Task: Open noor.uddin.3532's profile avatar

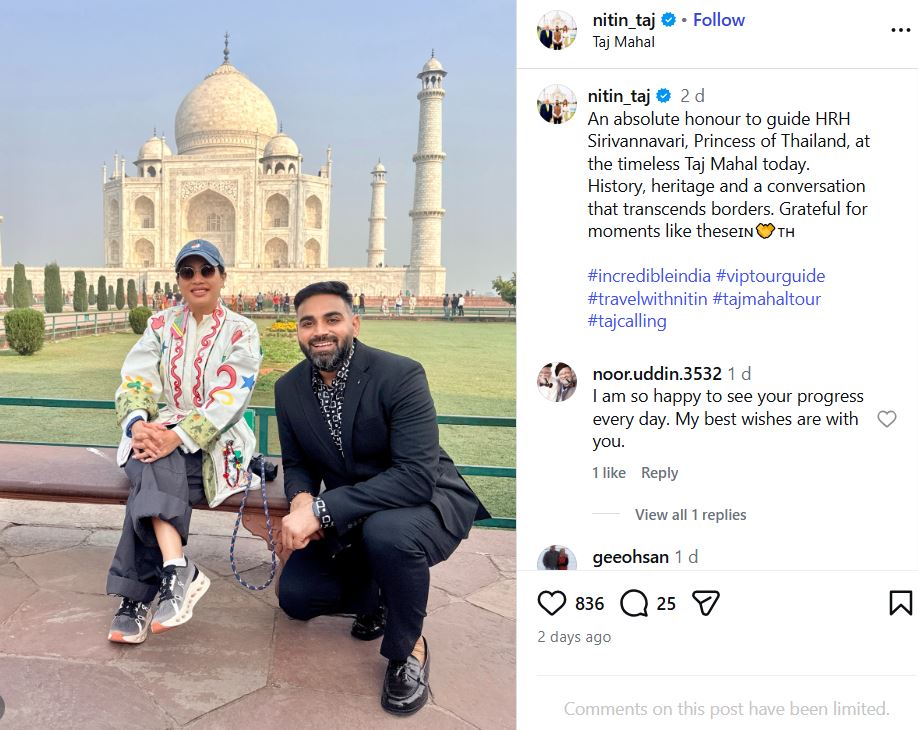Action: (x=557, y=382)
